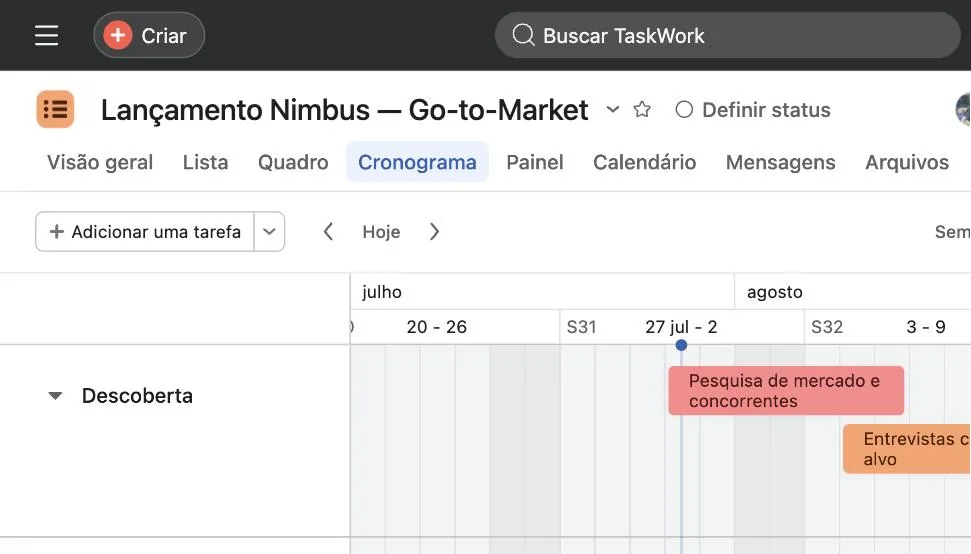Collapse the Descoberta section

point(55,396)
